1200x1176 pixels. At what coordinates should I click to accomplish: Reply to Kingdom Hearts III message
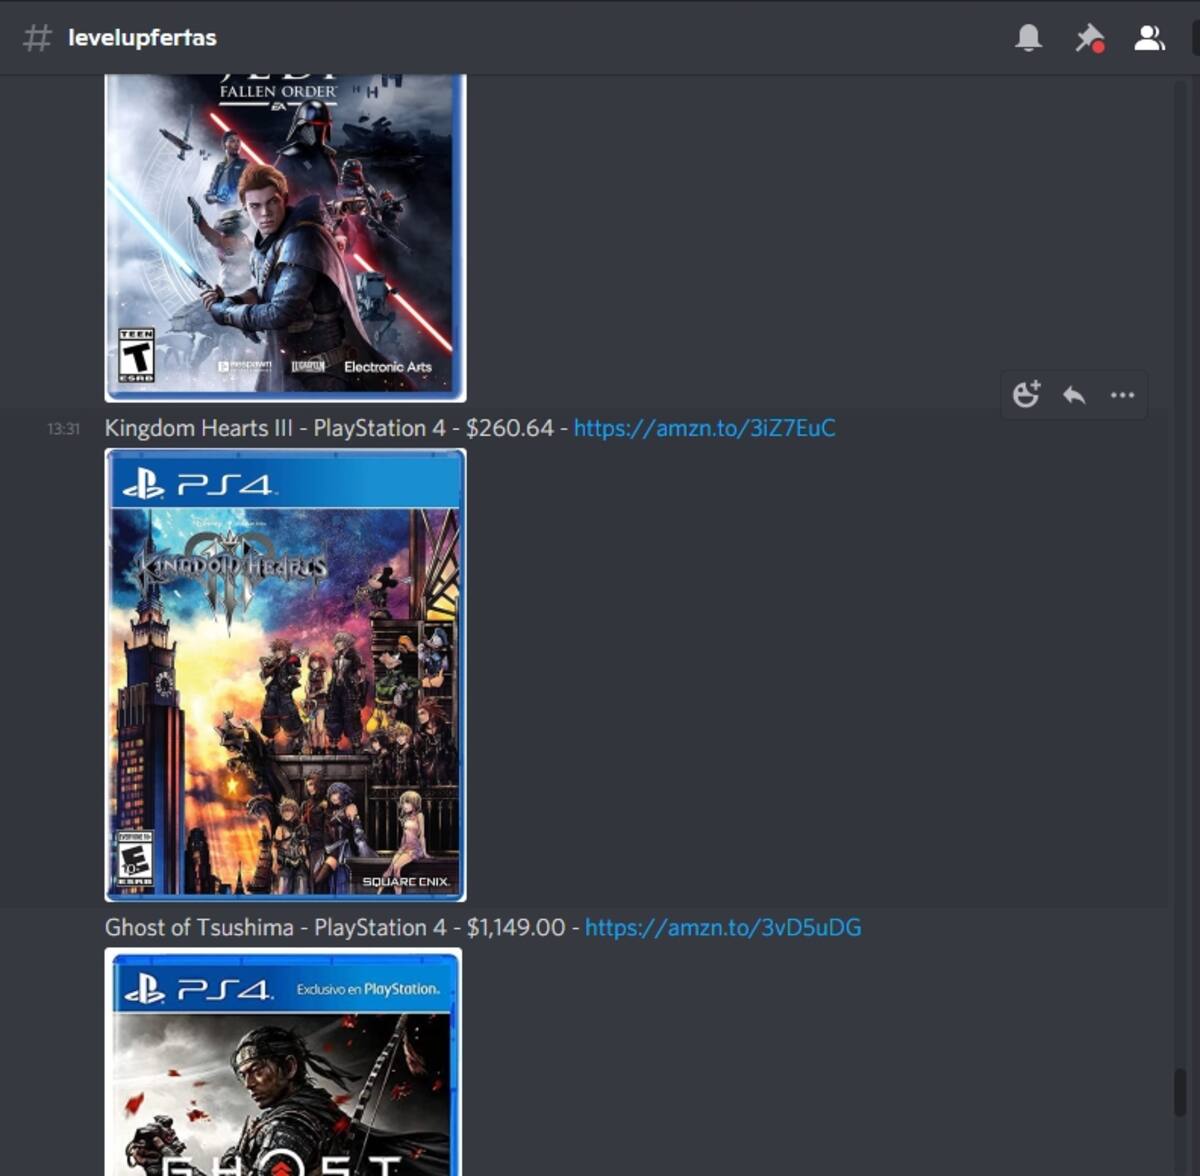1074,394
